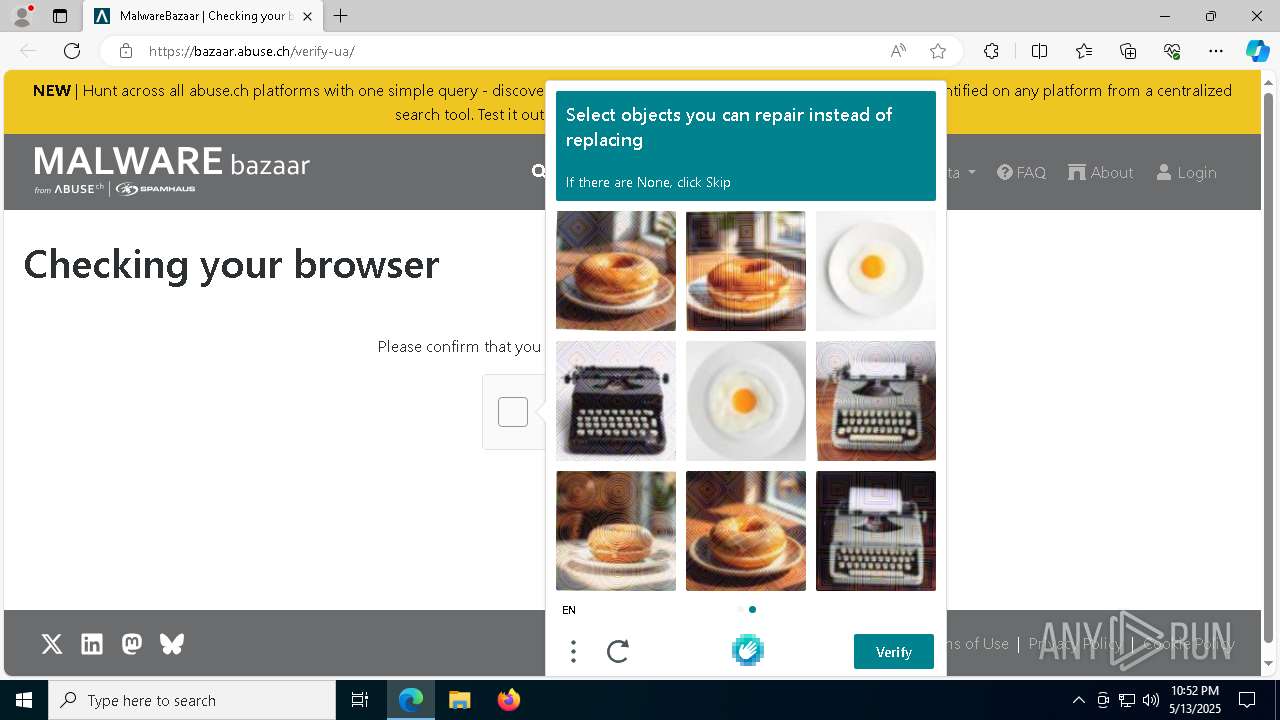
Task: Open Favorites list icon
Action: (1084, 51)
